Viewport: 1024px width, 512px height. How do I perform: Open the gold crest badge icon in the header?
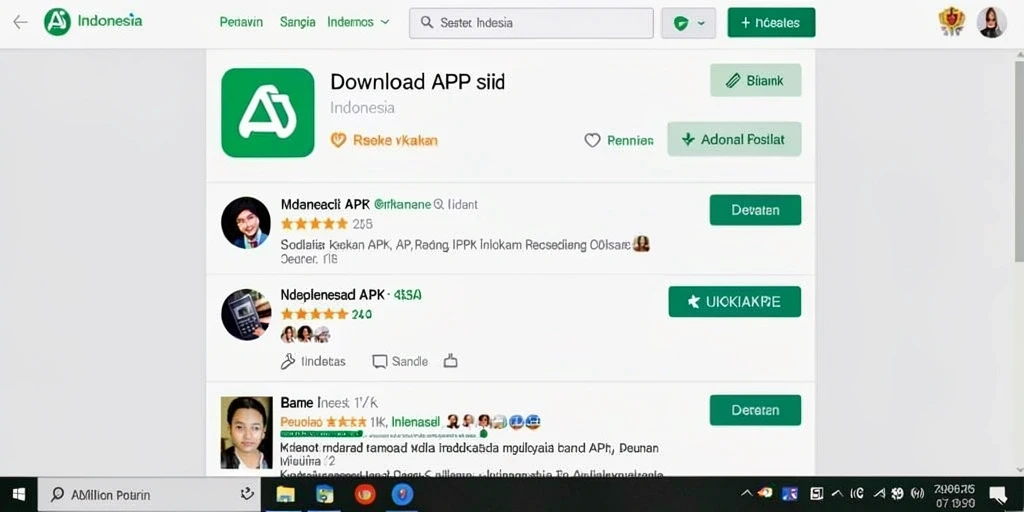pyautogui.click(x=952, y=22)
